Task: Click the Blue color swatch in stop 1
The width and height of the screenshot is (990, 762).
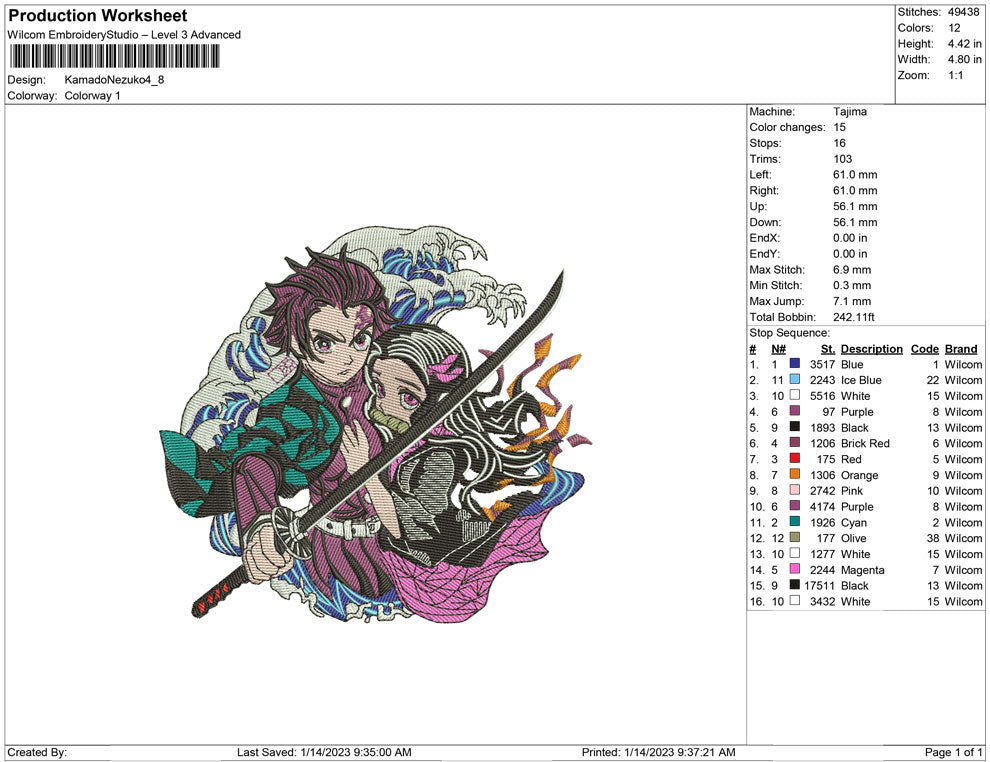Action: point(794,364)
